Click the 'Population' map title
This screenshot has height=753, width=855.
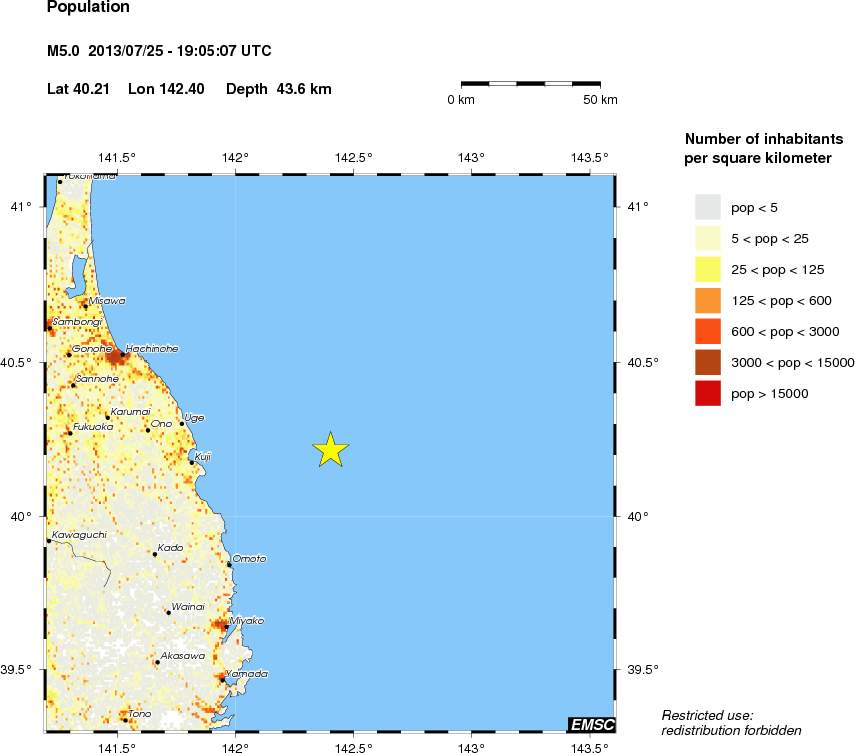click(x=88, y=8)
